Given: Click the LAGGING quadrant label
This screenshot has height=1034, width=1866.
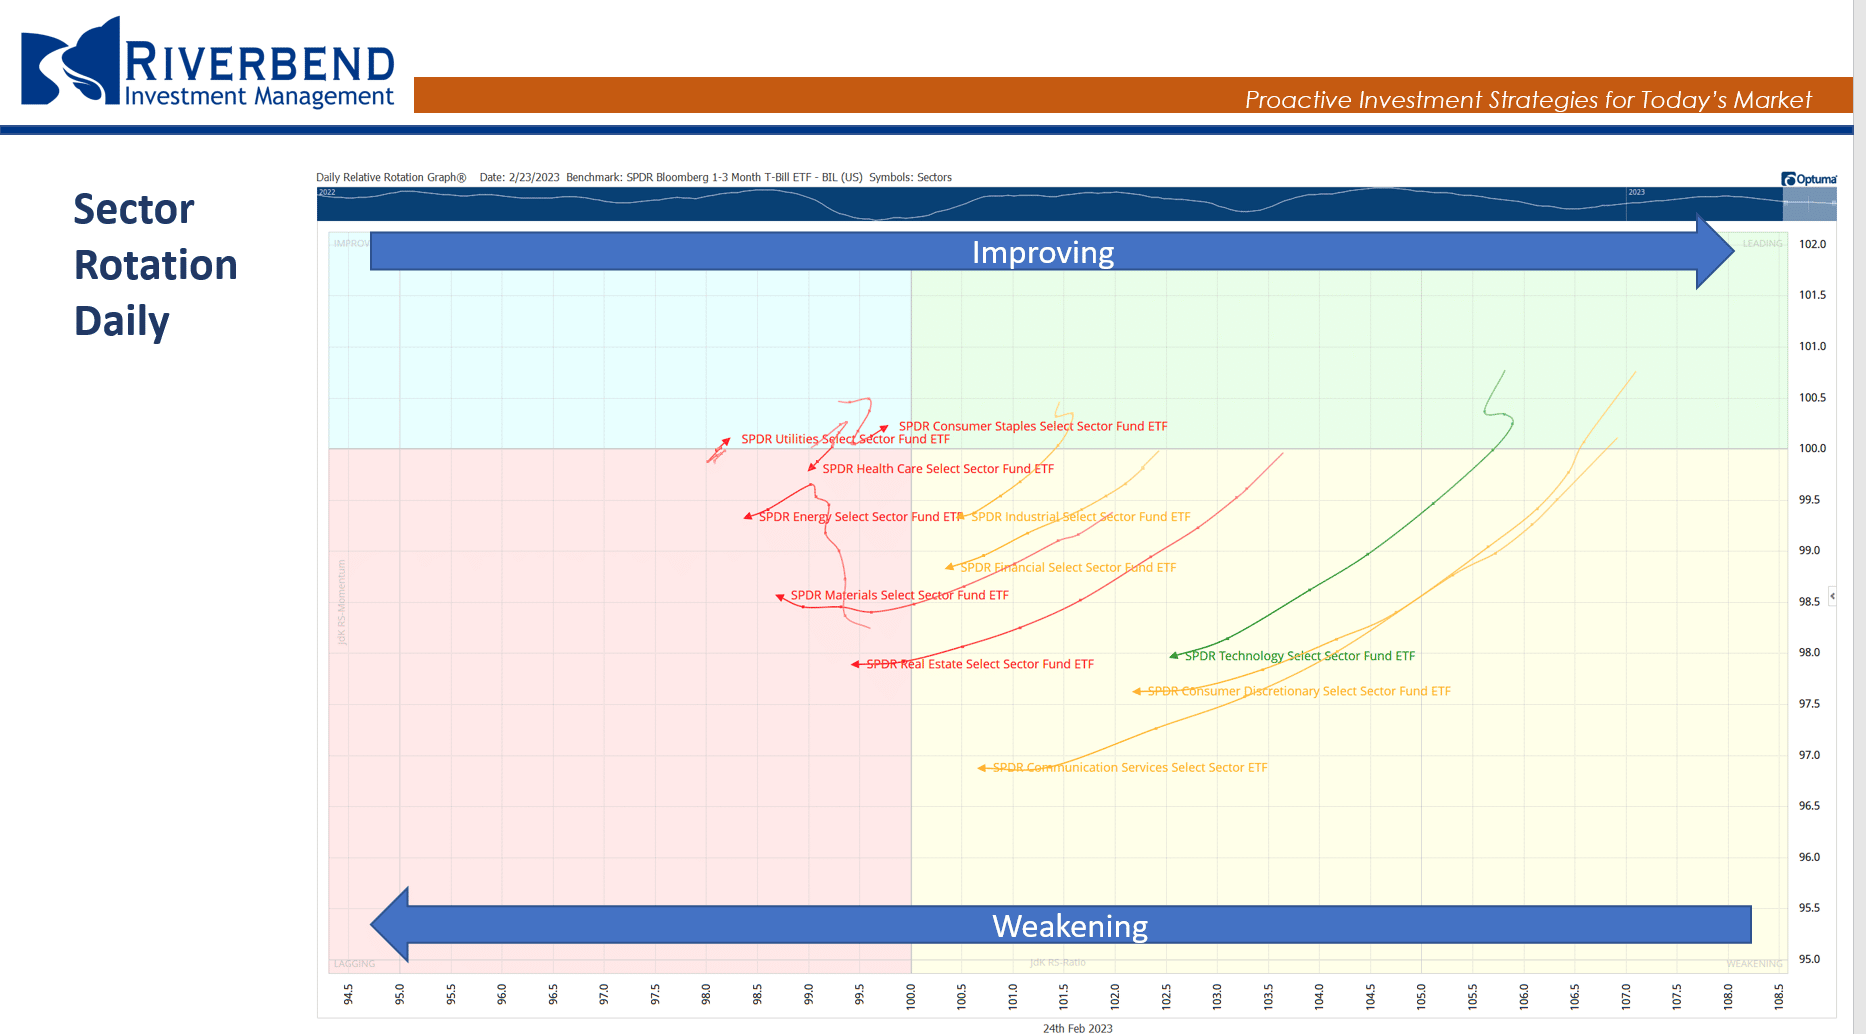Looking at the screenshot, I should (x=354, y=964).
